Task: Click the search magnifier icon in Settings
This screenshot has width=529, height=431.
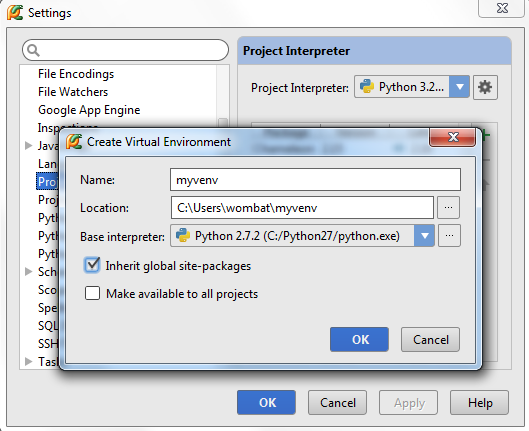Action: click(33, 50)
